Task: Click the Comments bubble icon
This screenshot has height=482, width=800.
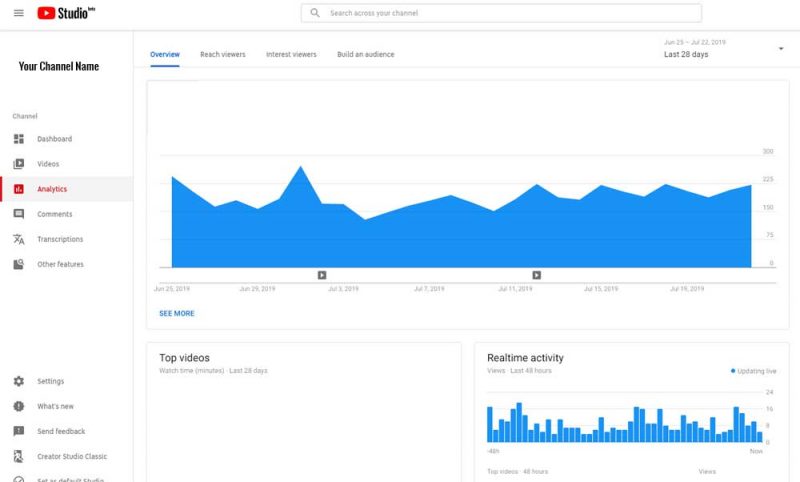Action: pos(19,214)
